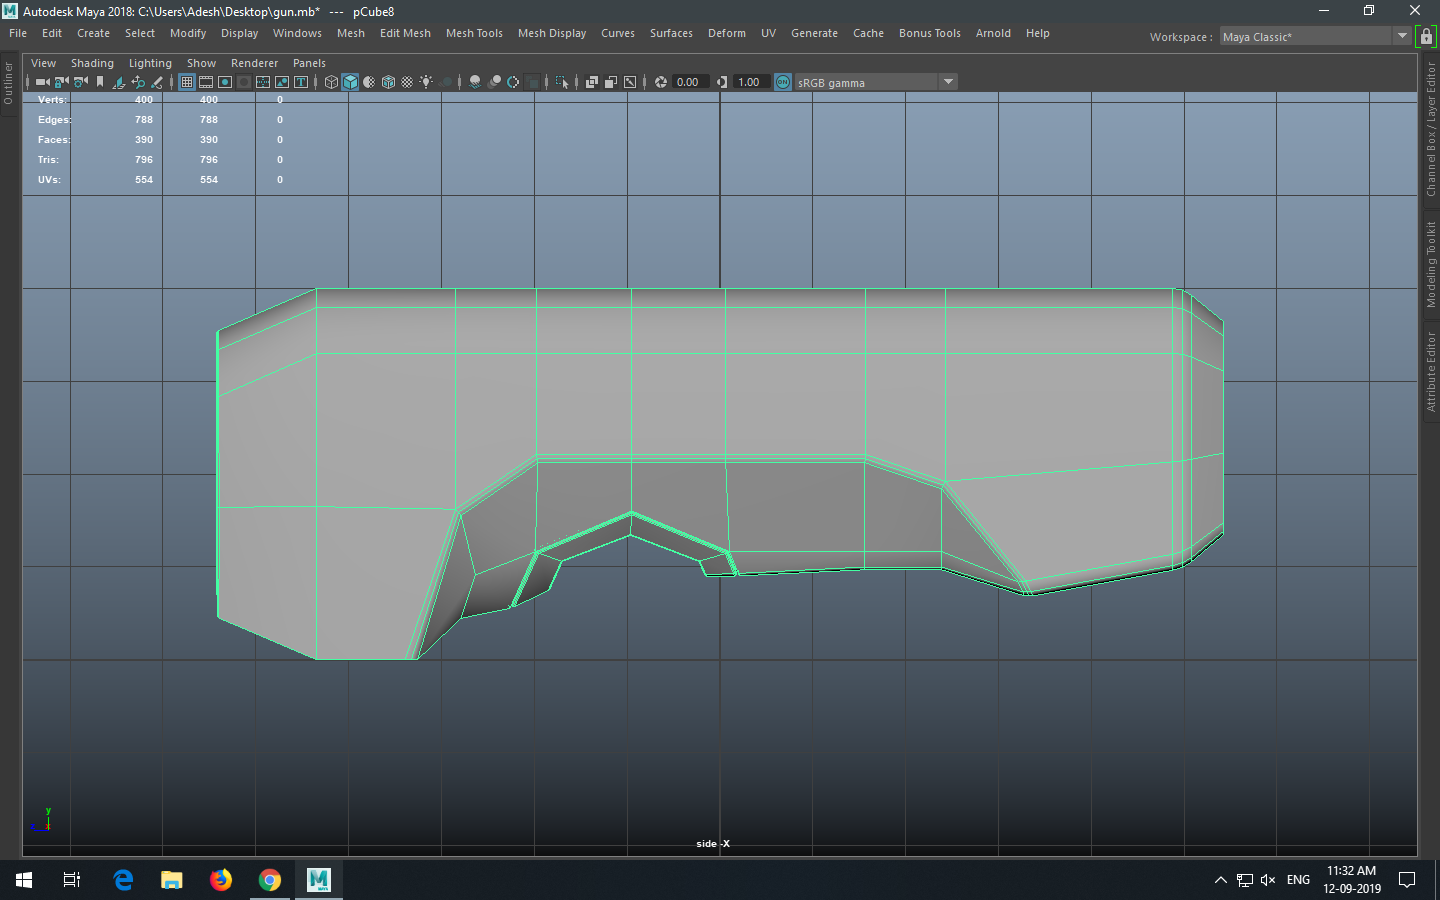Expand the Outliner side tab

tap(9, 84)
